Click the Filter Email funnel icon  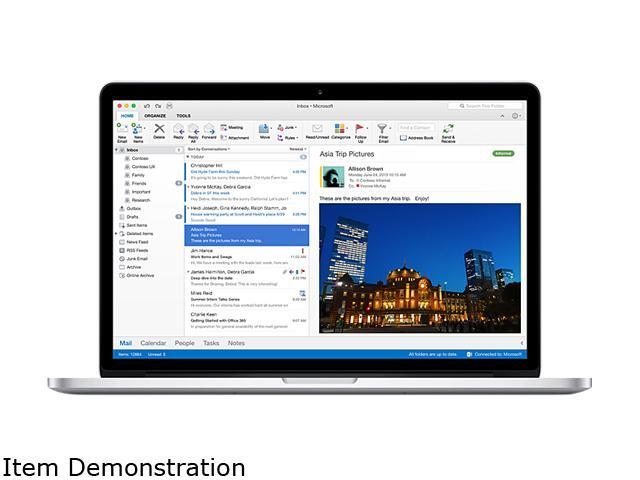point(382,129)
